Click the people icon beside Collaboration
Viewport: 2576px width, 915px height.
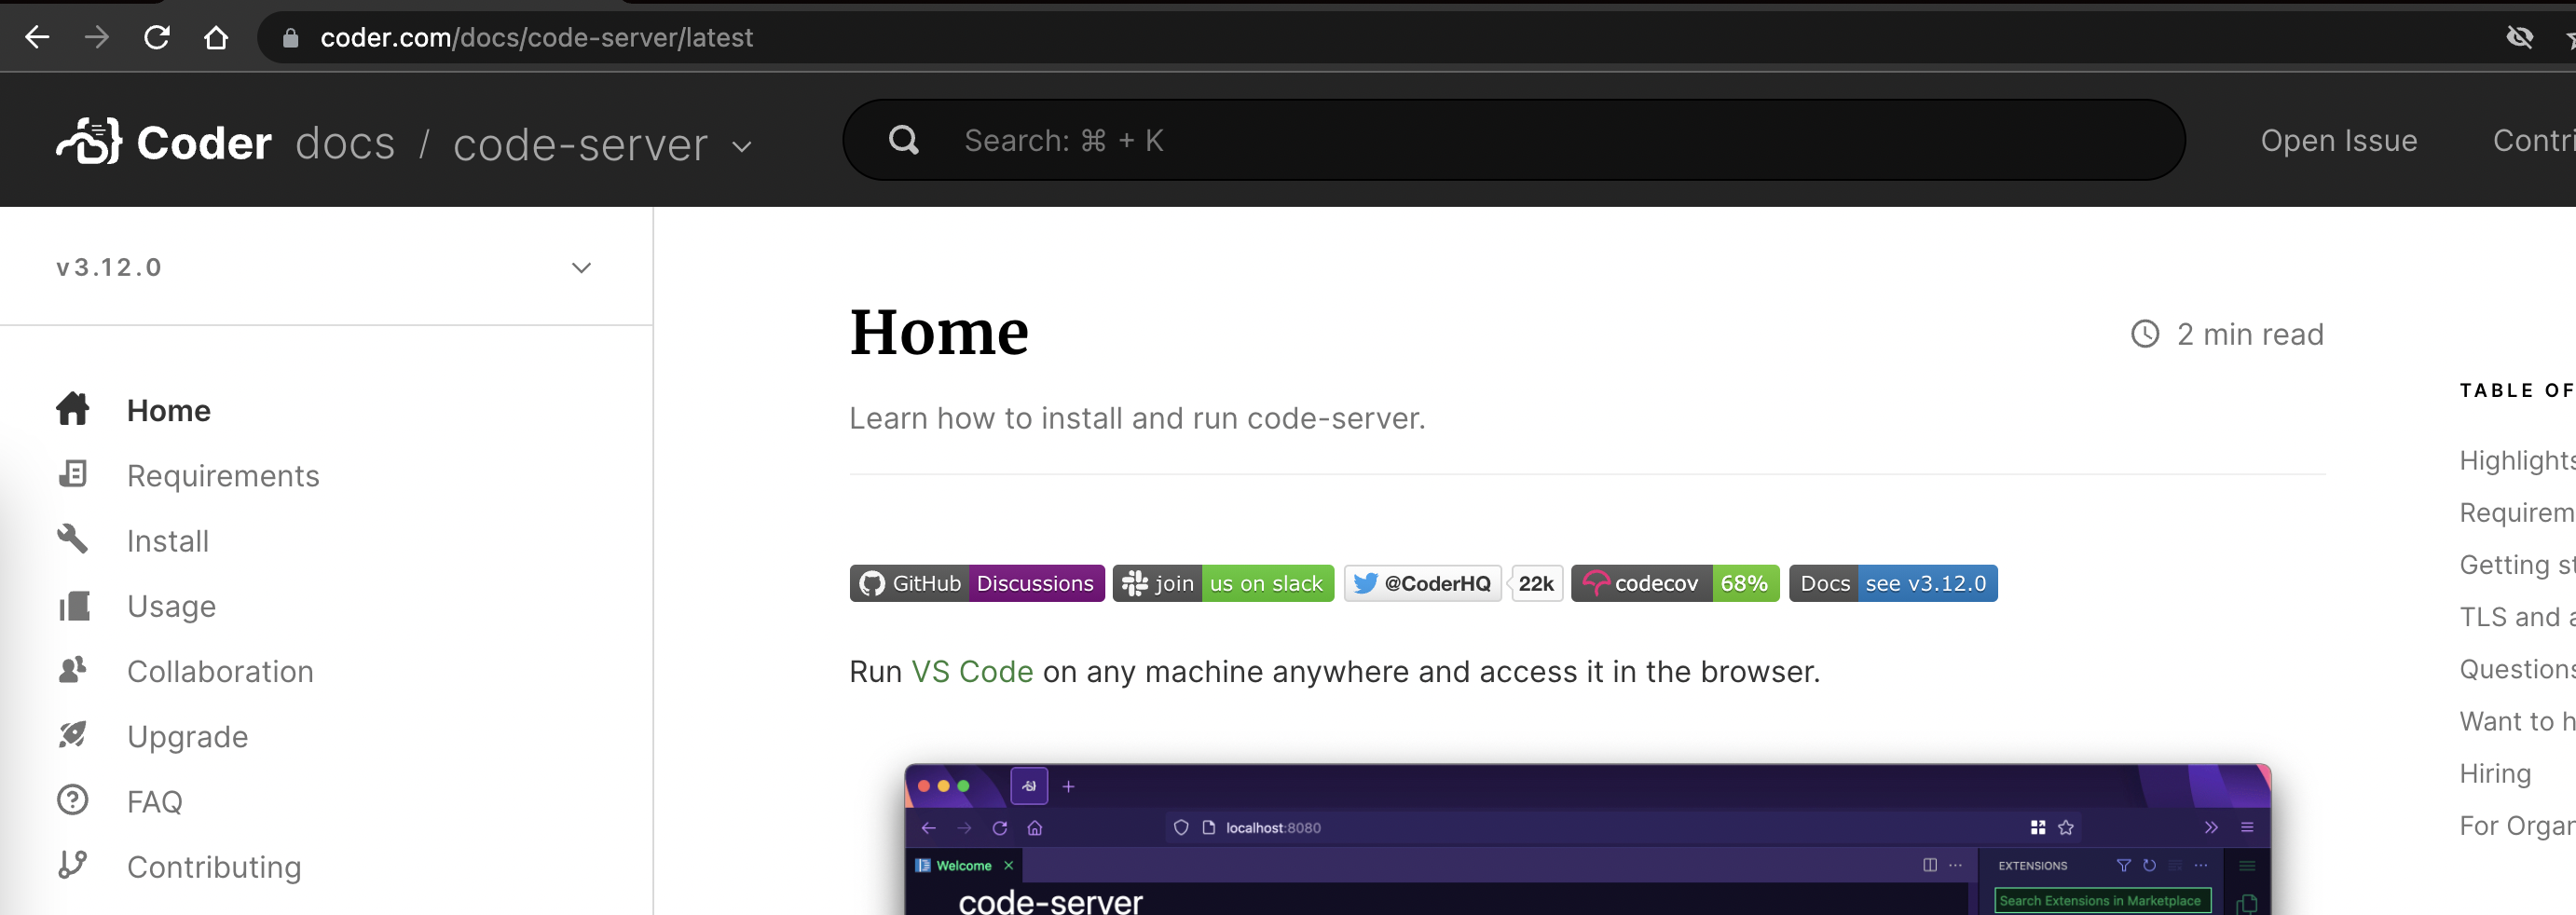coord(73,670)
